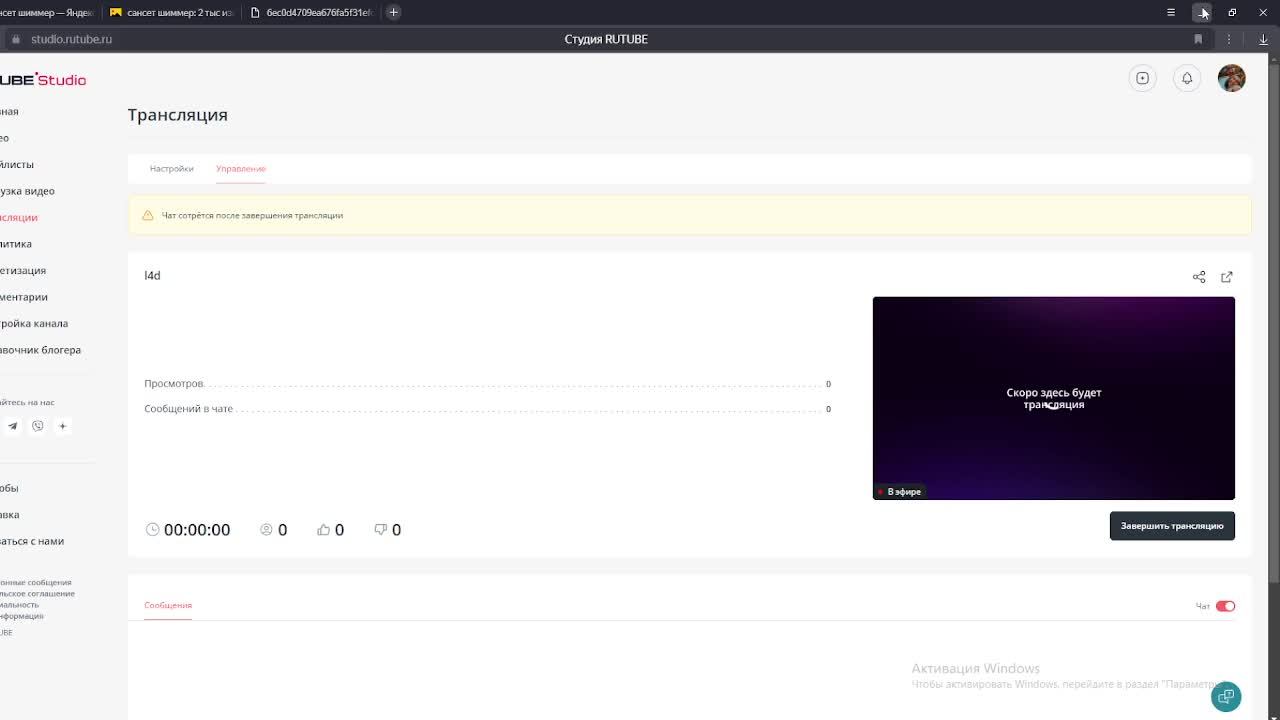Click the В эфире live badge
The height and width of the screenshot is (720, 1280).
pyautogui.click(x=899, y=491)
